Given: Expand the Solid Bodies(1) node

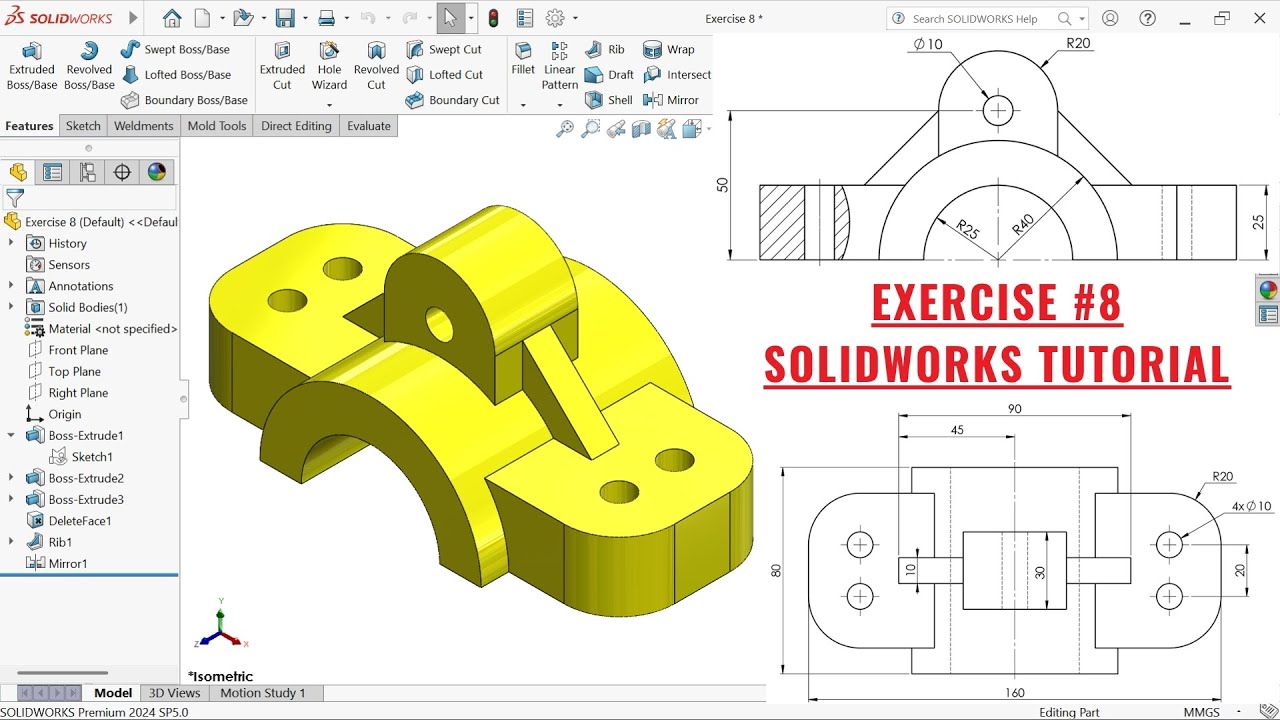Looking at the screenshot, I should 11,307.
